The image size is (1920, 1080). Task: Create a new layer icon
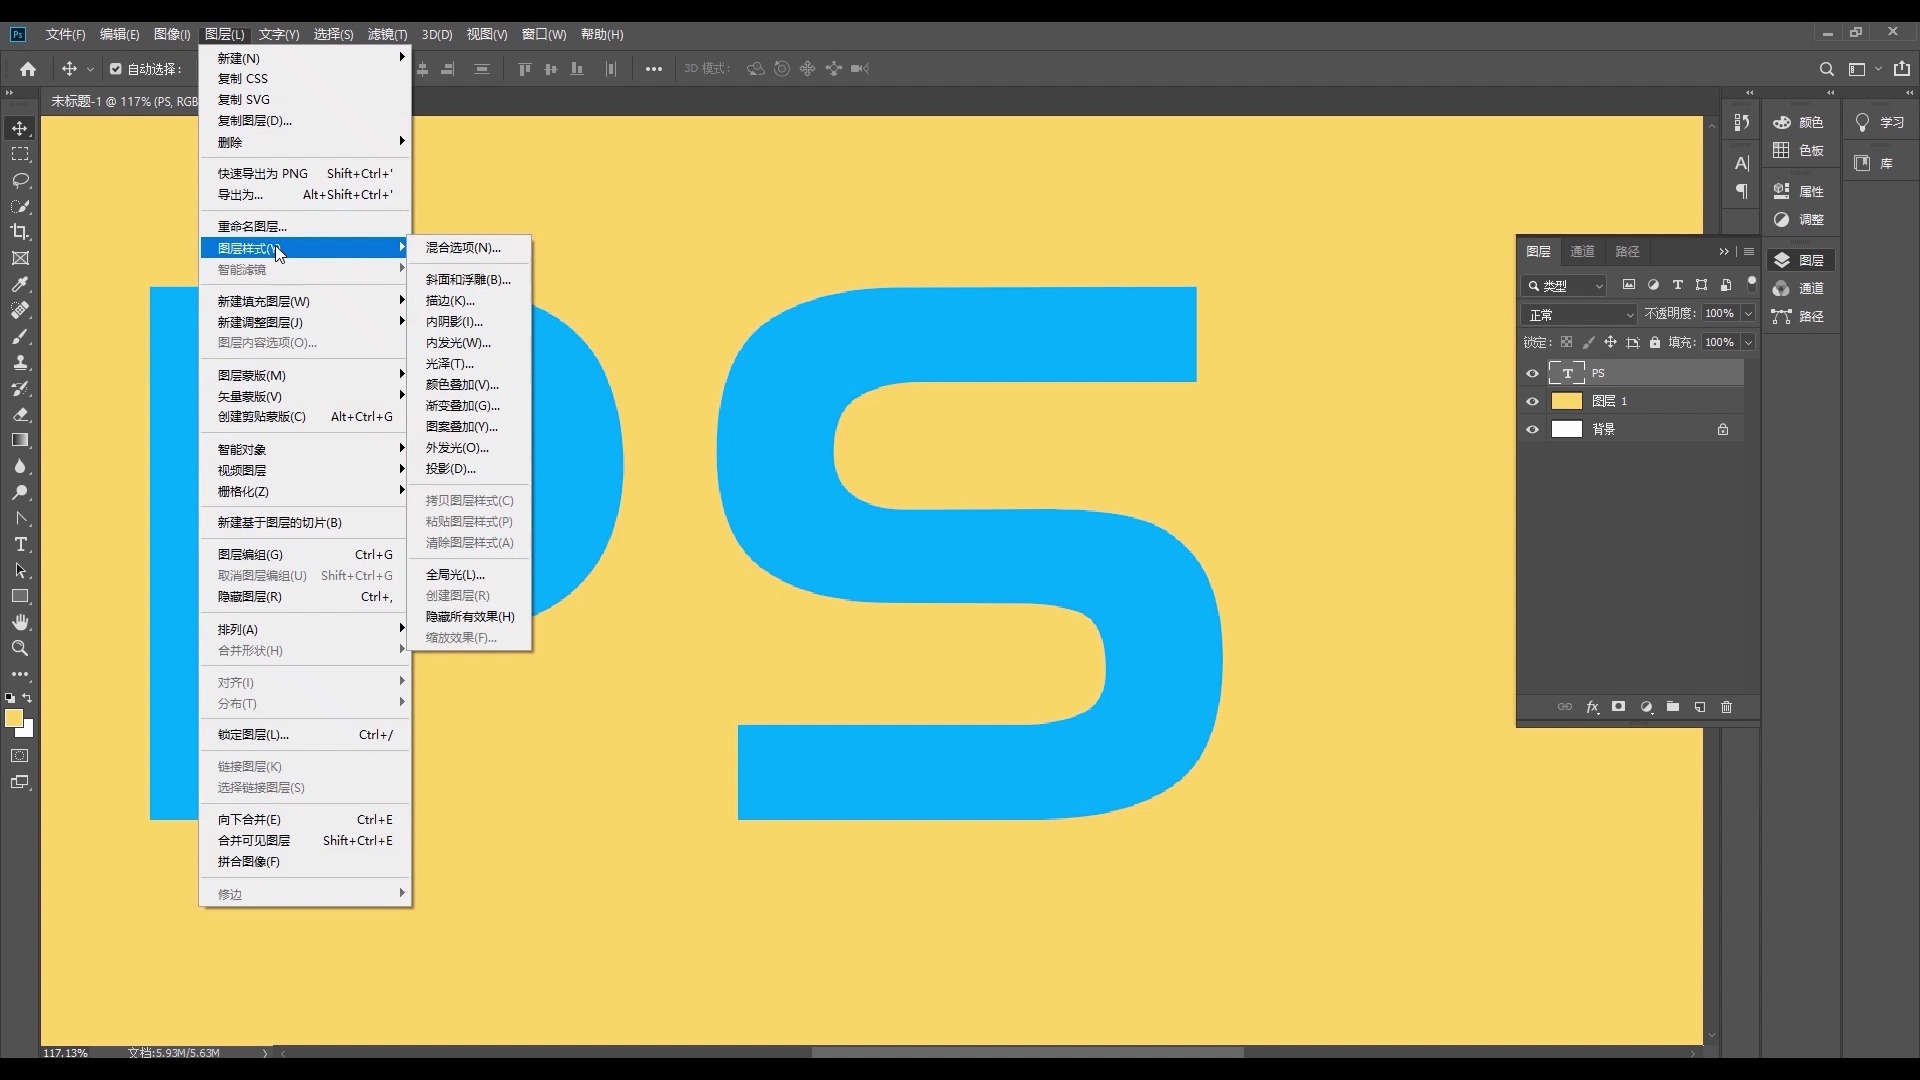pos(1700,707)
